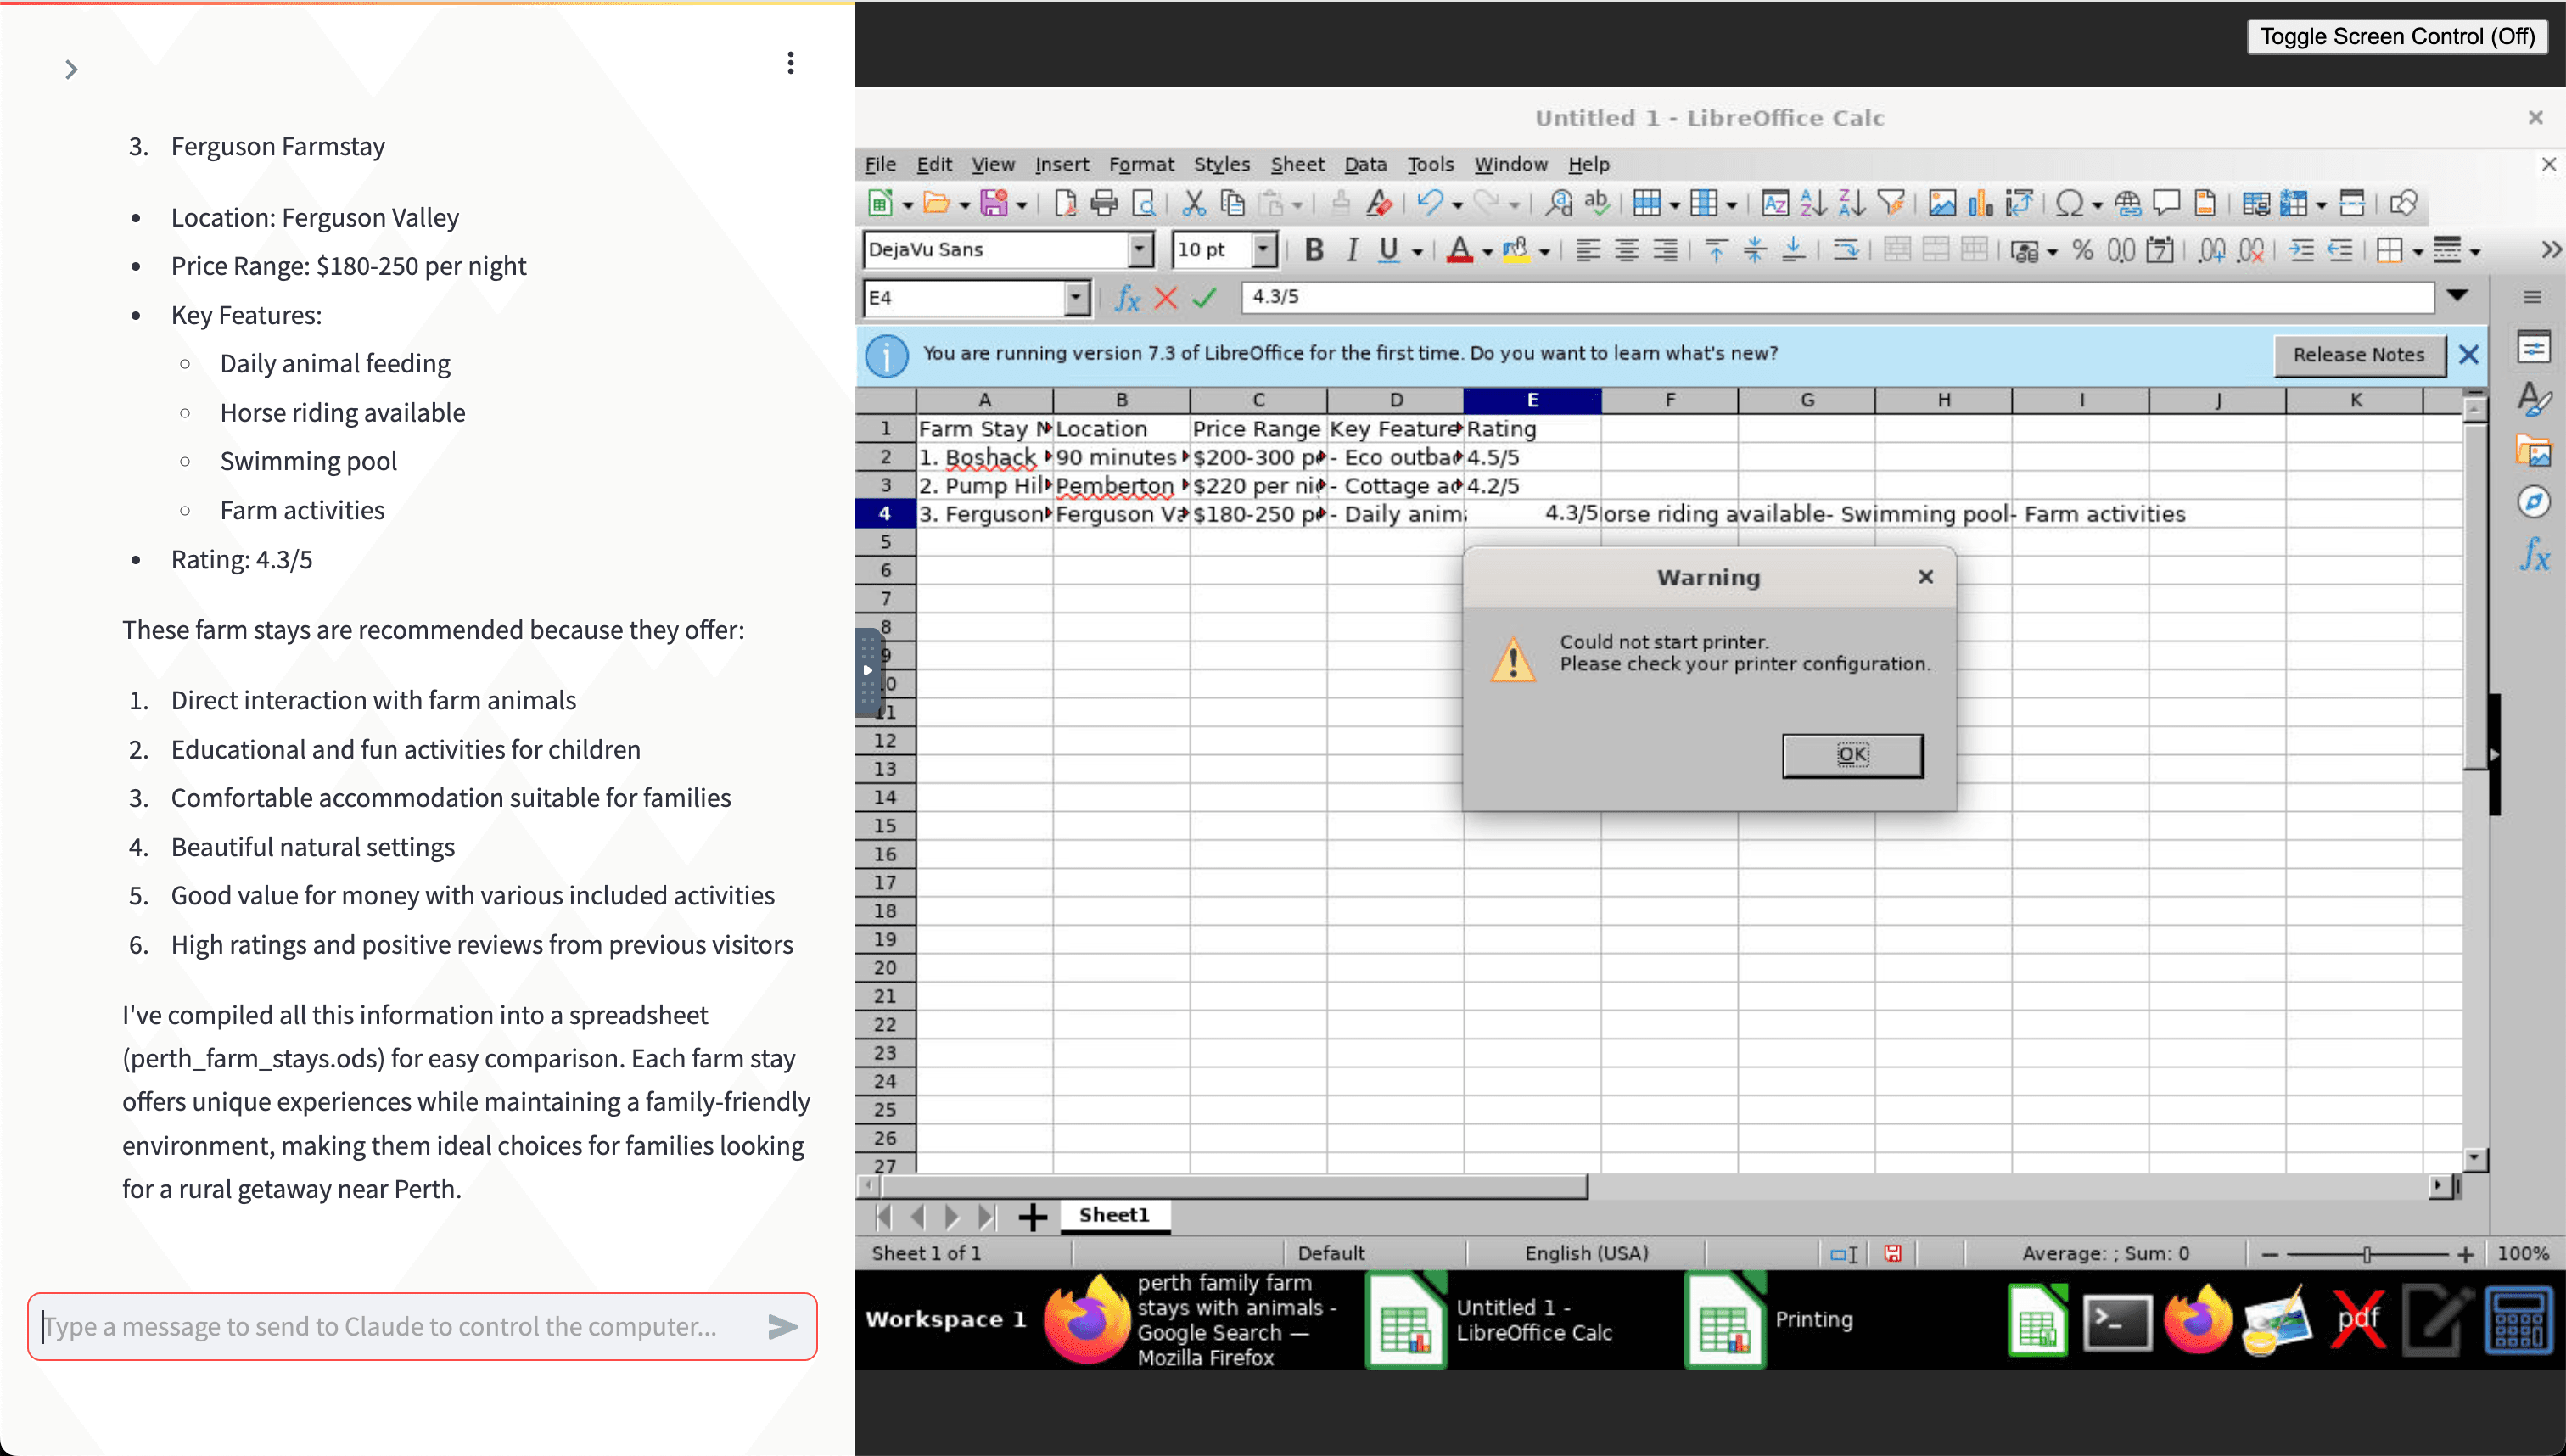Viewport: 2566px width, 1456px height.
Task: Click the Release Notes button
Action: coord(2358,355)
